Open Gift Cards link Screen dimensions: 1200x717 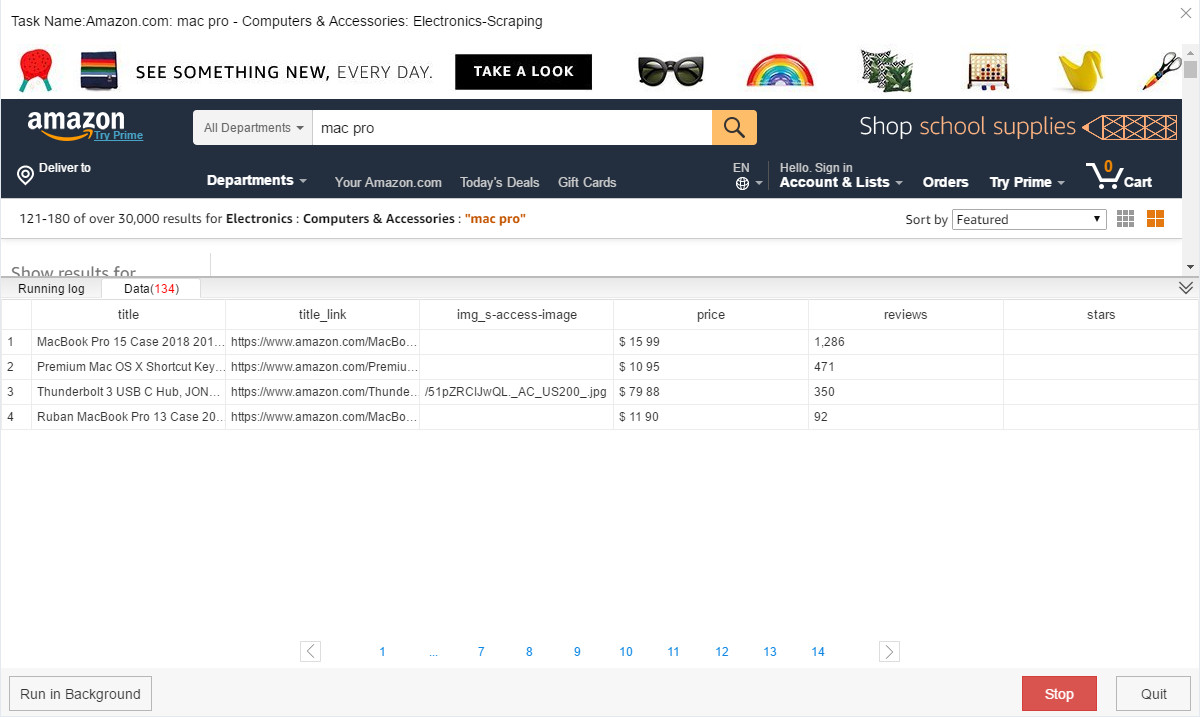click(587, 182)
